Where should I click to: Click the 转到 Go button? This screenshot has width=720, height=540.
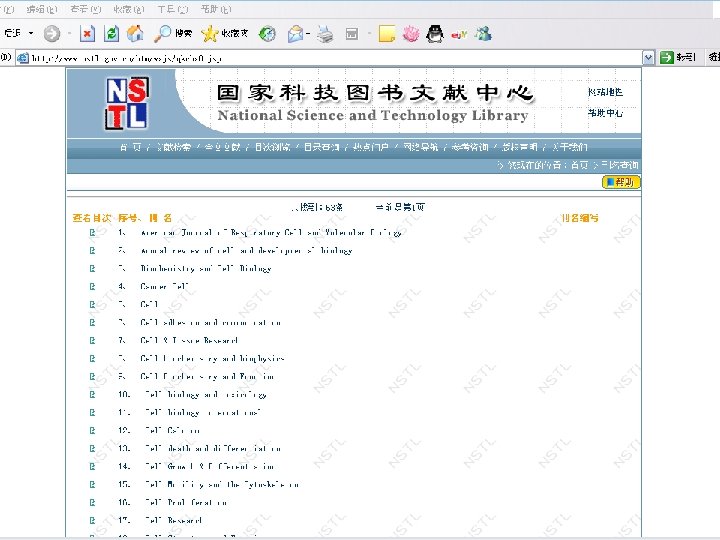point(678,57)
